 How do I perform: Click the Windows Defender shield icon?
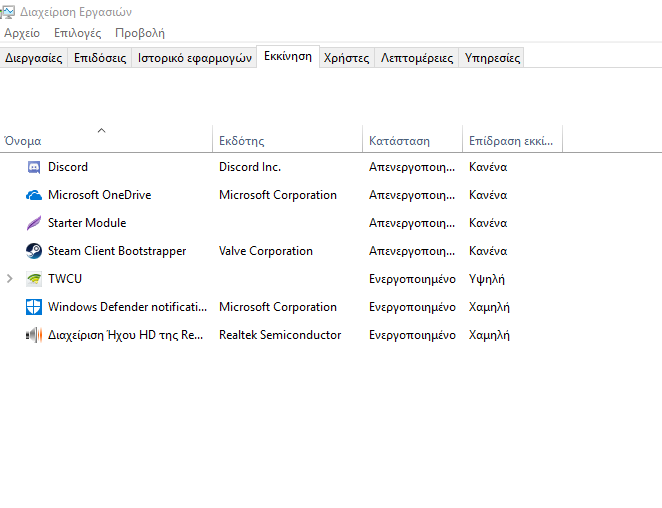point(34,307)
